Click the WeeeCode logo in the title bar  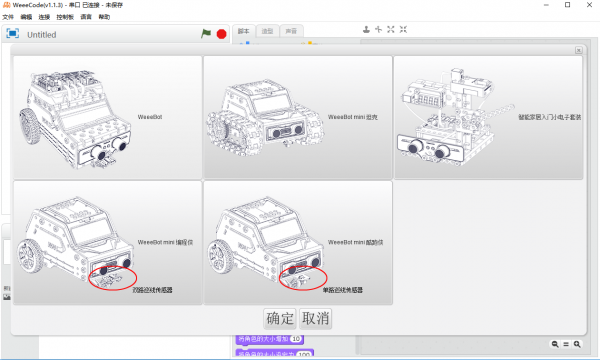point(7,5)
